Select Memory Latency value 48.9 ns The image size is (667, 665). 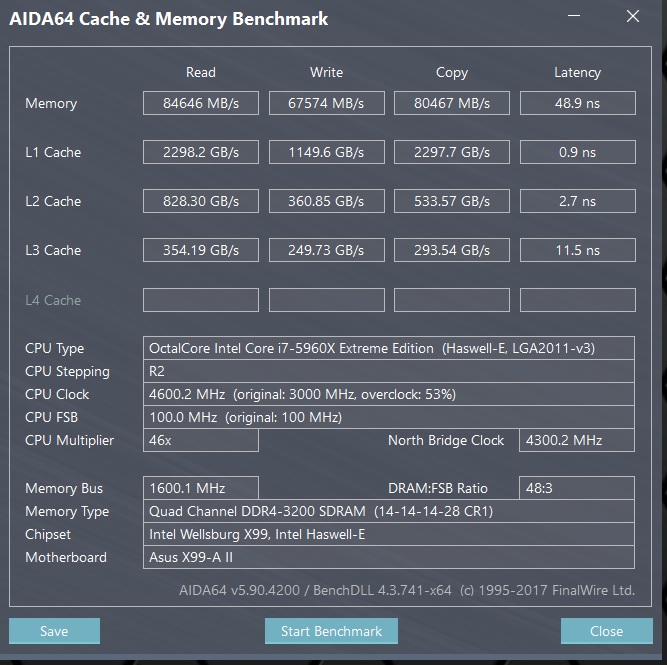point(578,103)
